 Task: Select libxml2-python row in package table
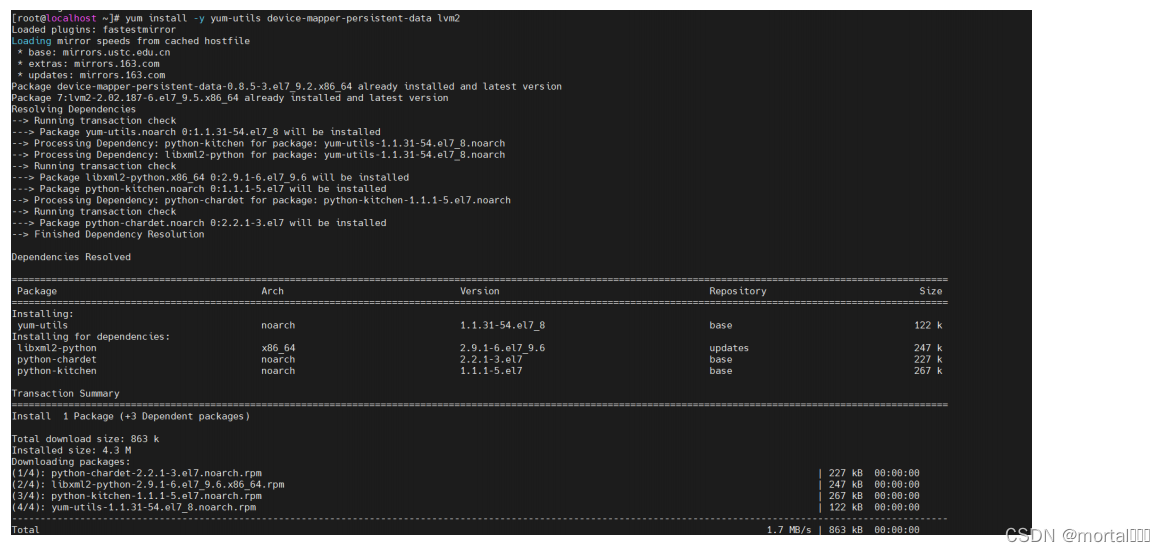(x=57, y=348)
